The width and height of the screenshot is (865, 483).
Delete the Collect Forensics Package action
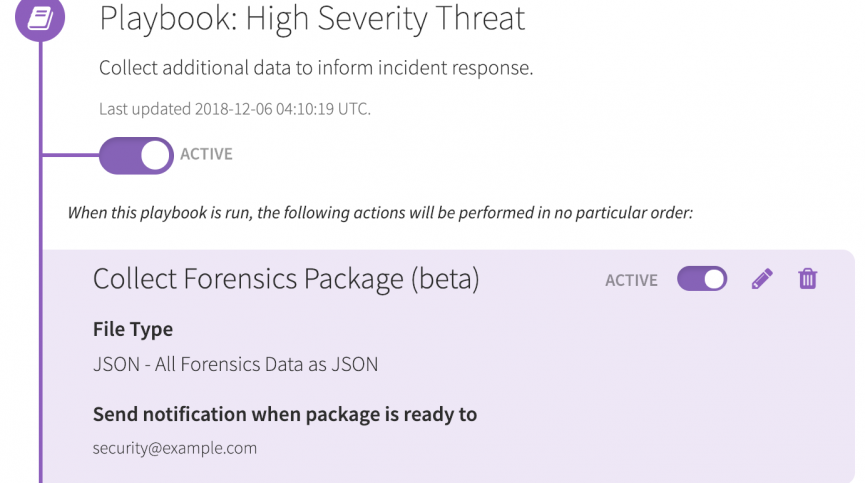[x=808, y=279]
